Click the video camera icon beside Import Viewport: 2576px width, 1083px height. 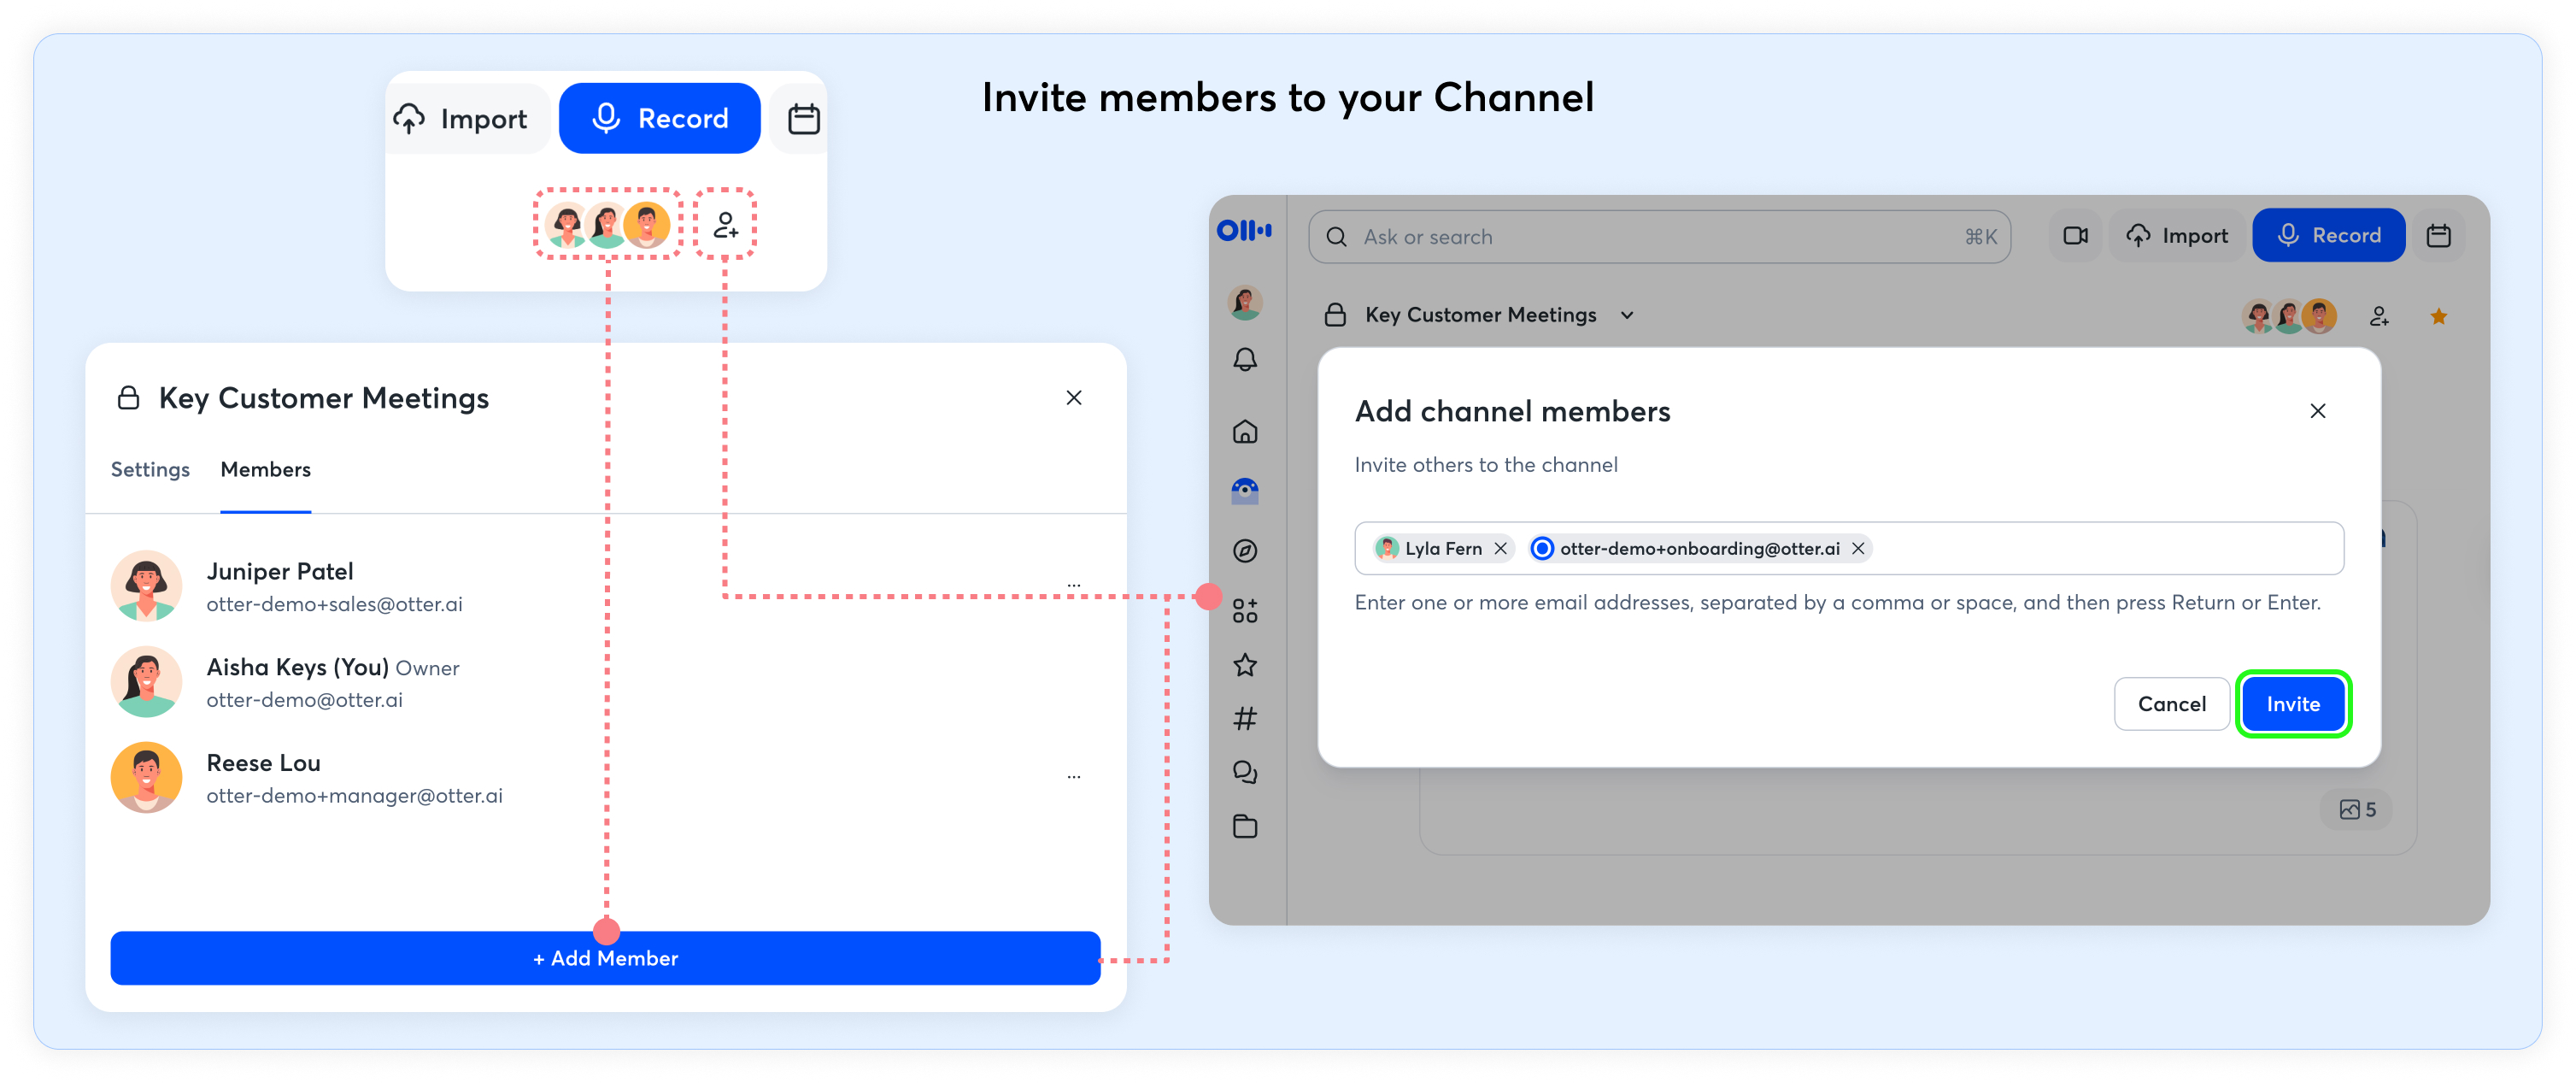coord(2075,236)
